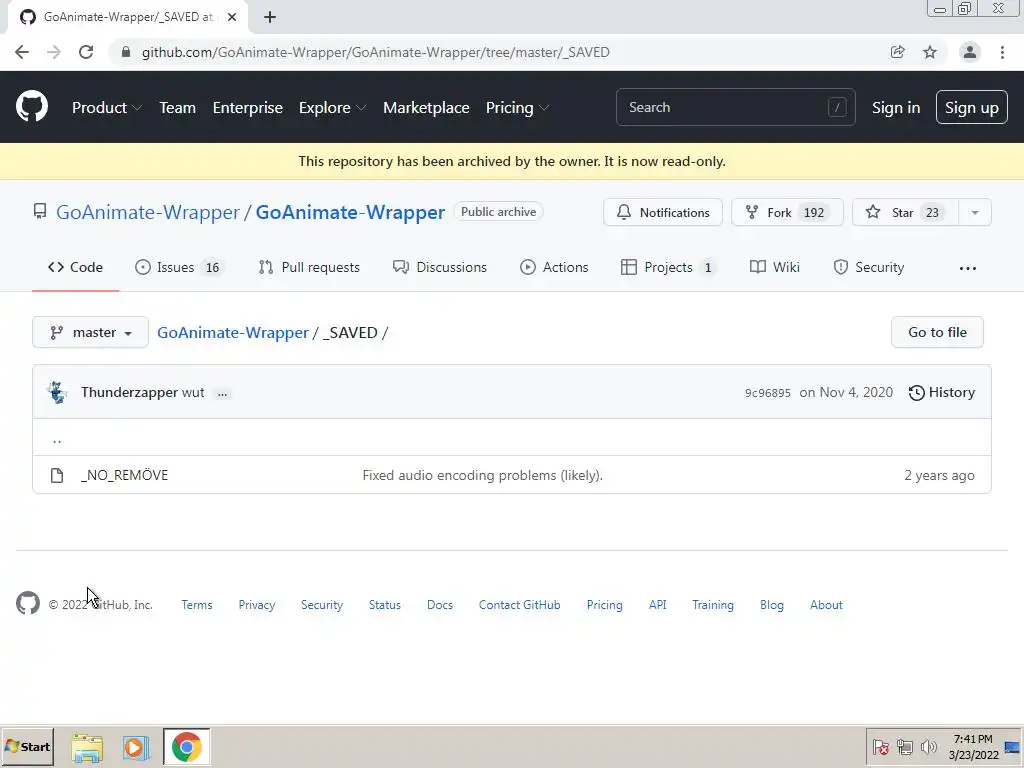The height and width of the screenshot is (768, 1024).
Task: Expand the Product dropdown menu
Action: (x=106, y=108)
